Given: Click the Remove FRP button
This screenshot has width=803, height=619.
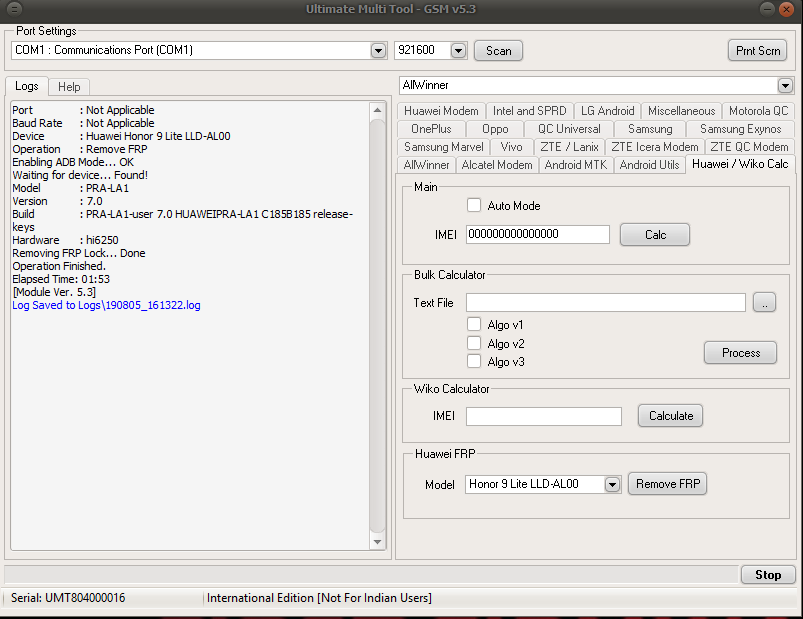Looking at the screenshot, I should pyautogui.click(x=668, y=484).
